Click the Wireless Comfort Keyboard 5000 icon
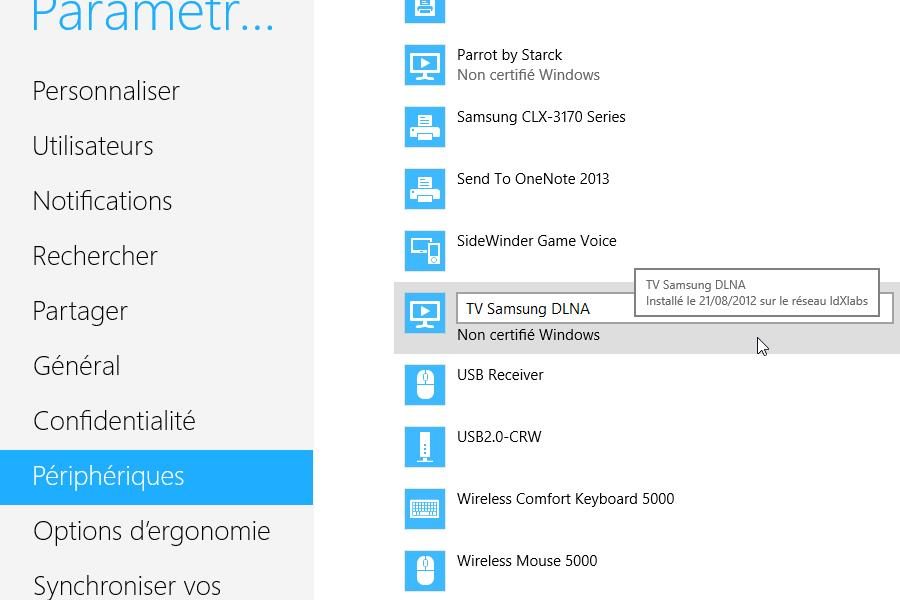 point(425,509)
